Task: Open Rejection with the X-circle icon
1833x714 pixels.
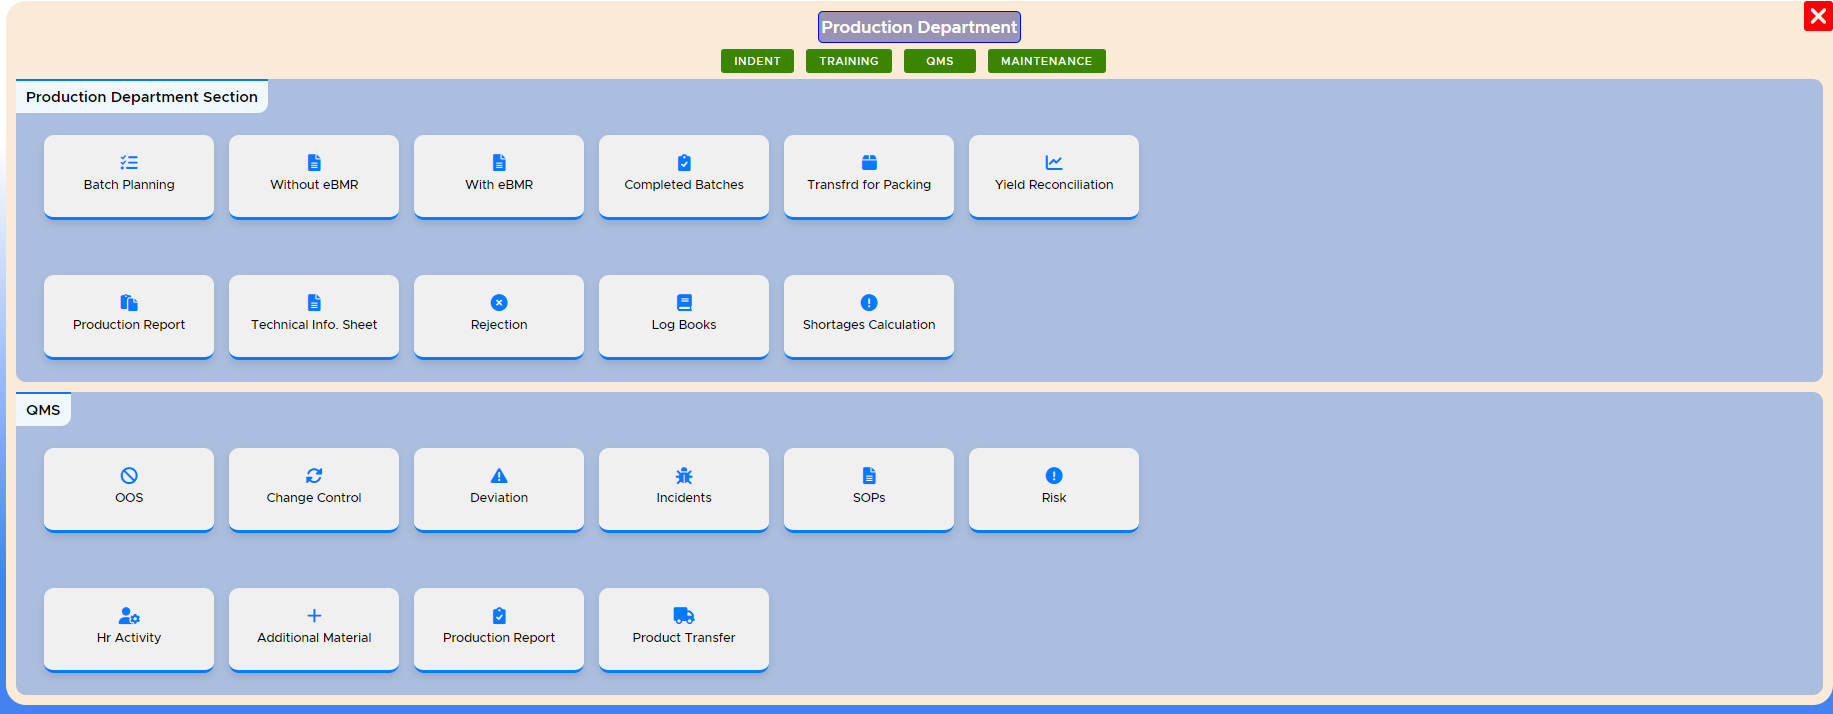Action: 499,302
